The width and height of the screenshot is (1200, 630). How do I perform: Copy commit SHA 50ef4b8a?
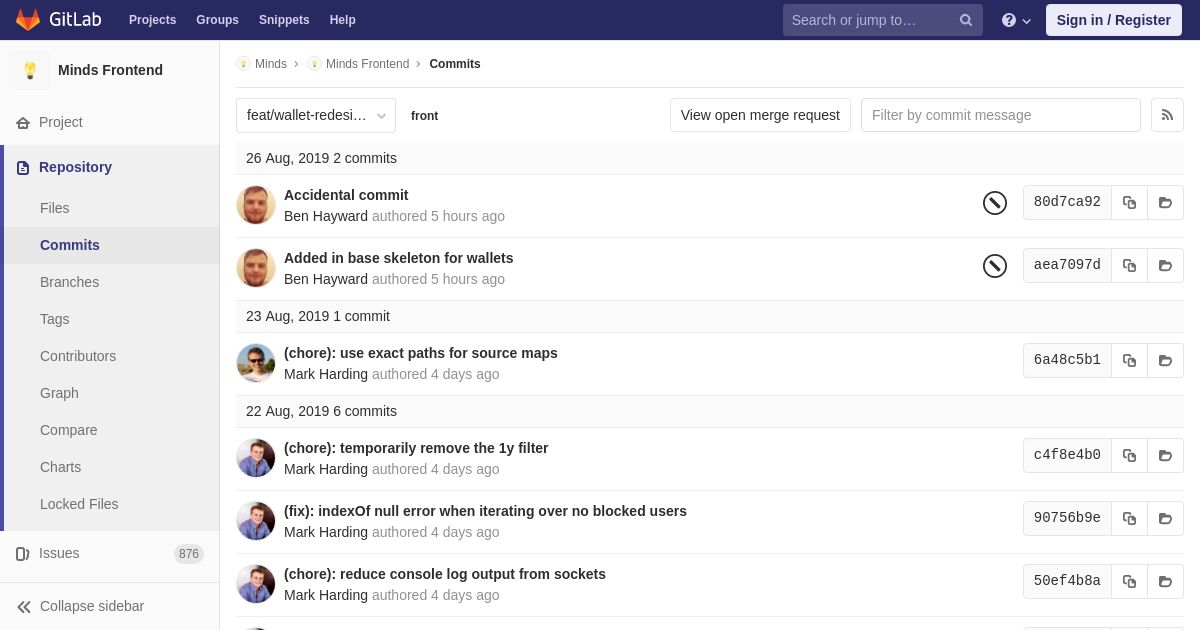[1129, 581]
